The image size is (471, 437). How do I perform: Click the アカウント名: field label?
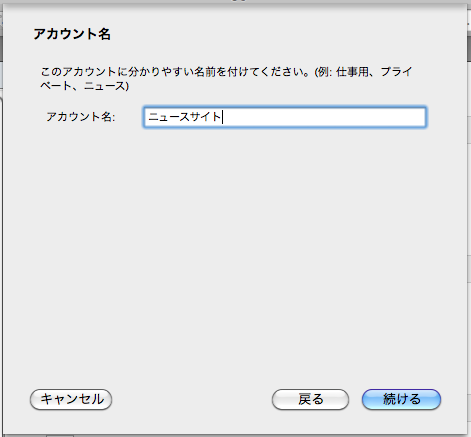[81, 117]
